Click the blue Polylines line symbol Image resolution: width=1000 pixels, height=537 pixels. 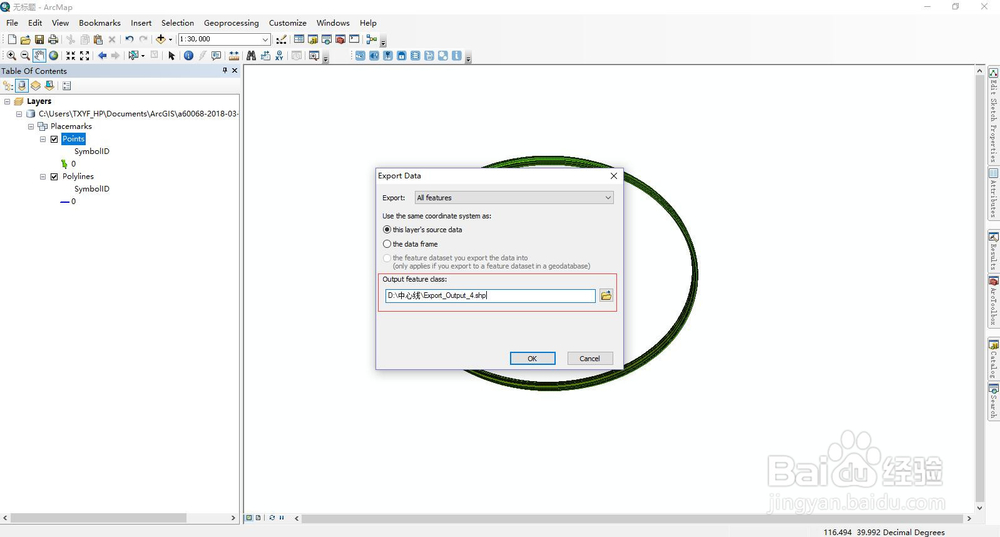(x=64, y=202)
